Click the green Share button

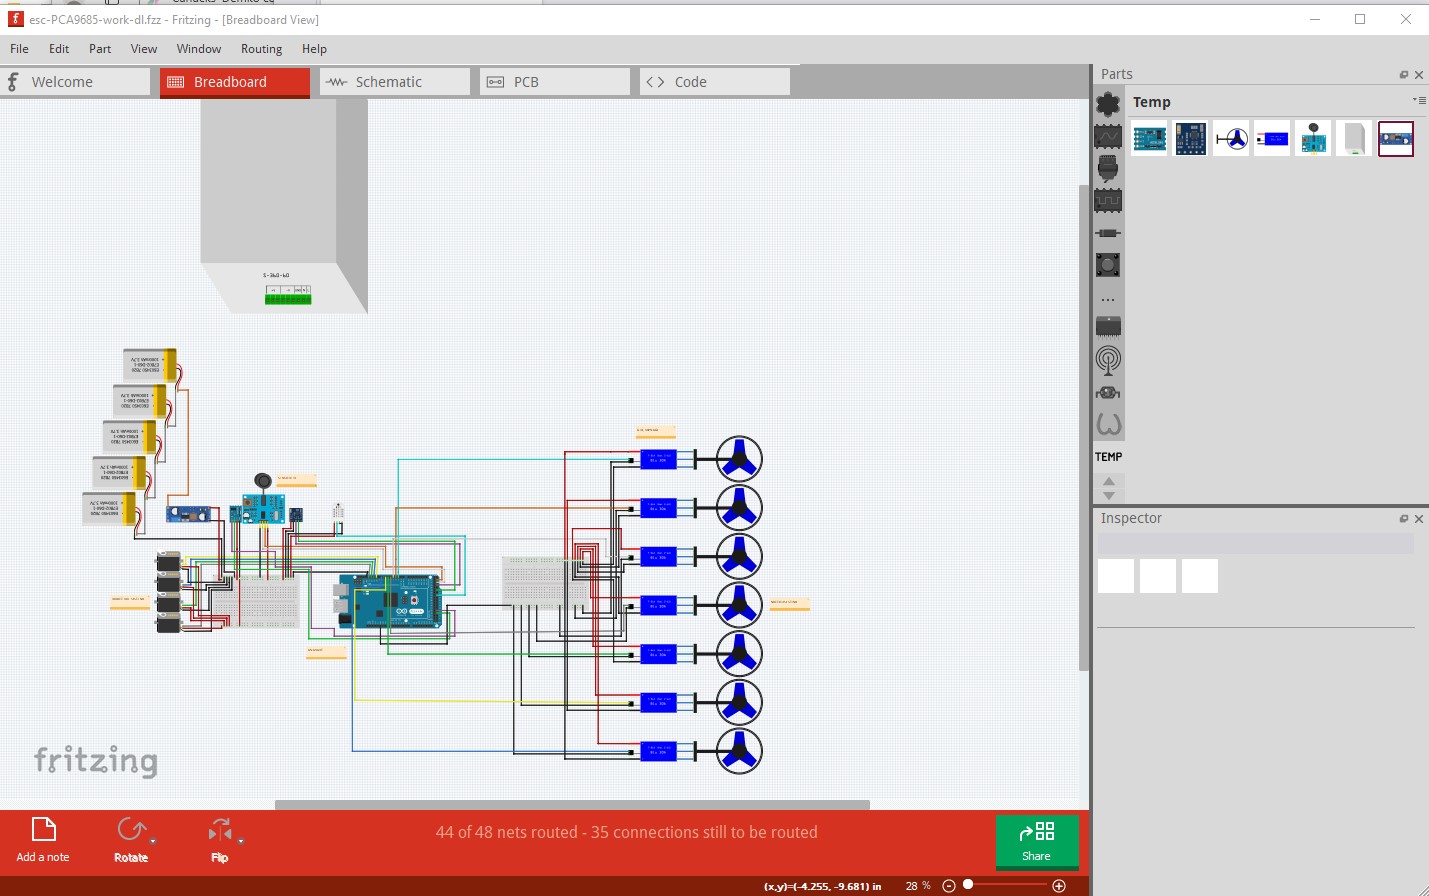[1037, 841]
